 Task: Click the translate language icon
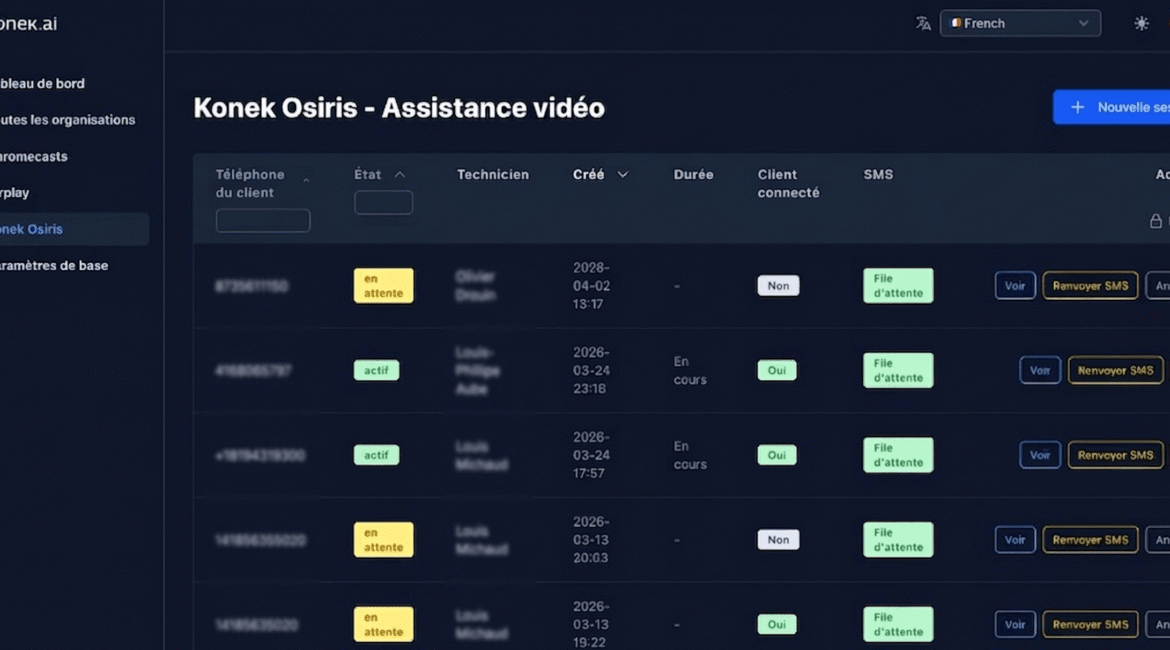click(x=923, y=23)
